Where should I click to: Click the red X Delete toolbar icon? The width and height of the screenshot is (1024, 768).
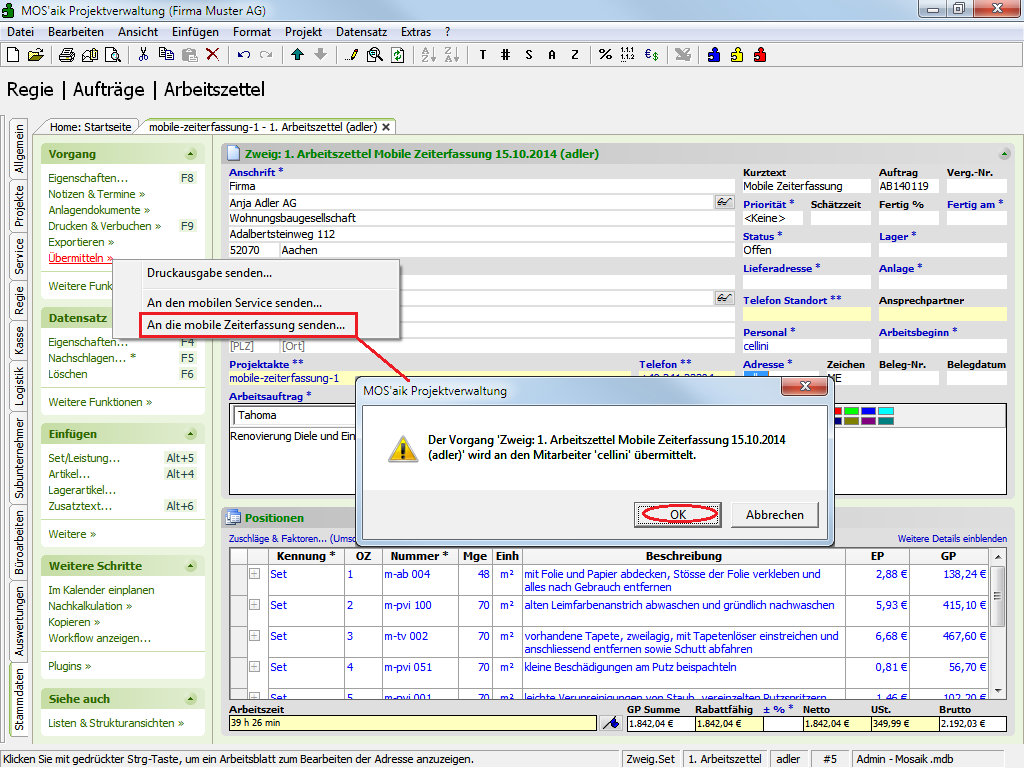coord(212,54)
